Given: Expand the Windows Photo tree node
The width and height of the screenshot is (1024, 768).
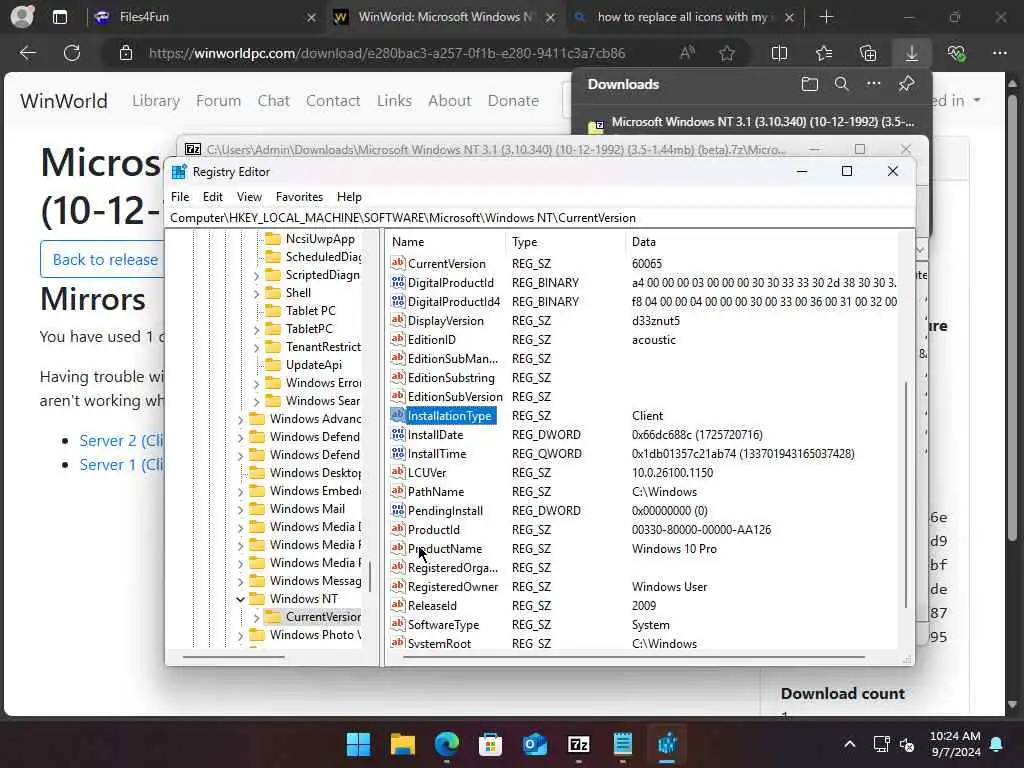Looking at the screenshot, I should (x=240, y=635).
